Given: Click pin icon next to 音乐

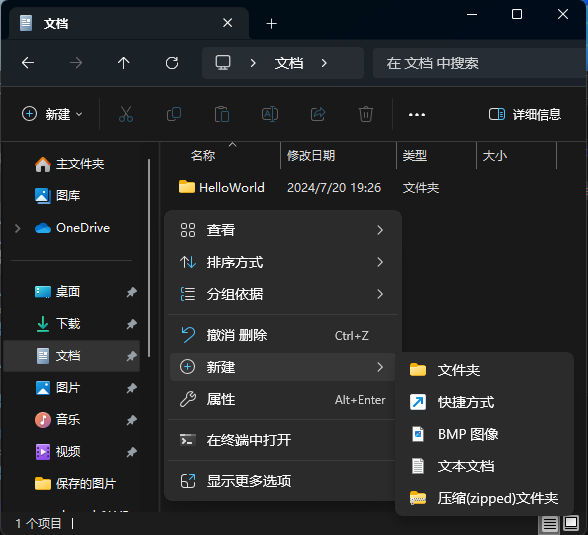Looking at the screenshot, I should pyautogui.click(x=131, y=420).
